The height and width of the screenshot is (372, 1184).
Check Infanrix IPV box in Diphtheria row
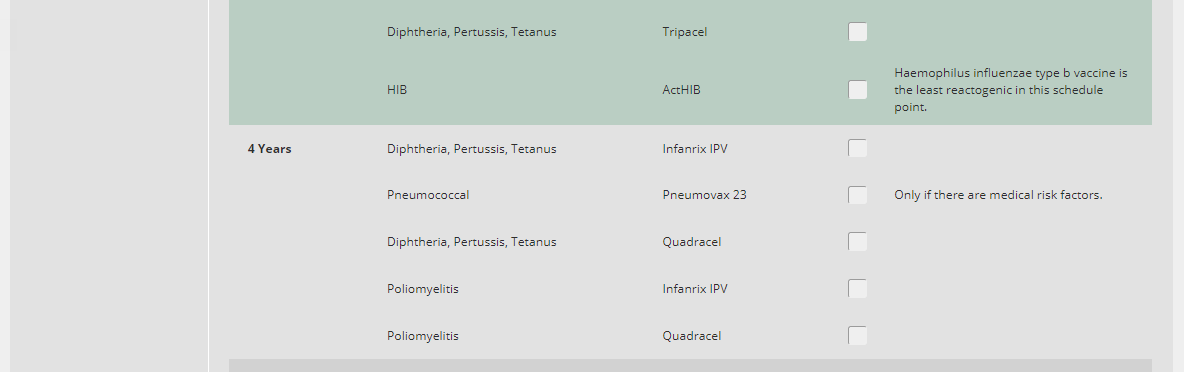pyautogui.click(x=857, y=149)
